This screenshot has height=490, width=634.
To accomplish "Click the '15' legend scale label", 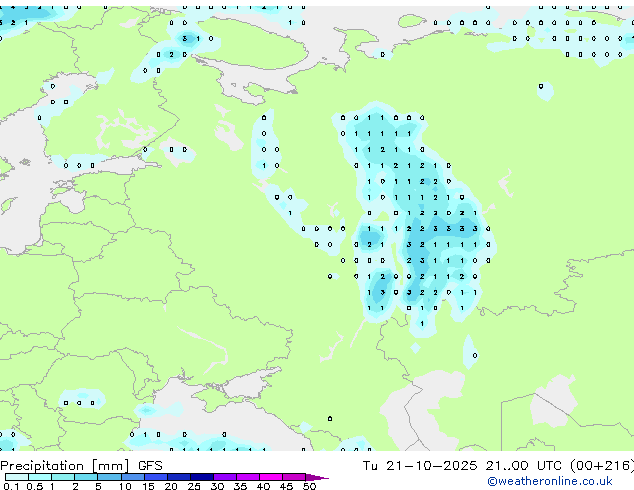I will coord(148,486).
